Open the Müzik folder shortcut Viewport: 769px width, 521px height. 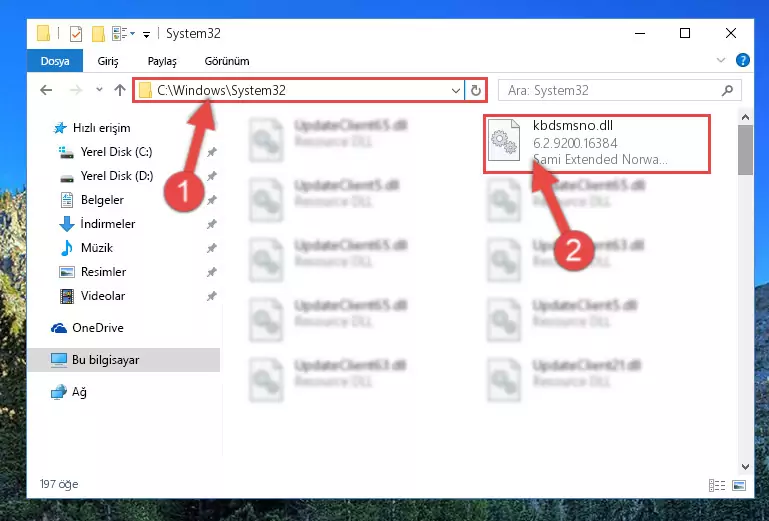click(86, 248)
